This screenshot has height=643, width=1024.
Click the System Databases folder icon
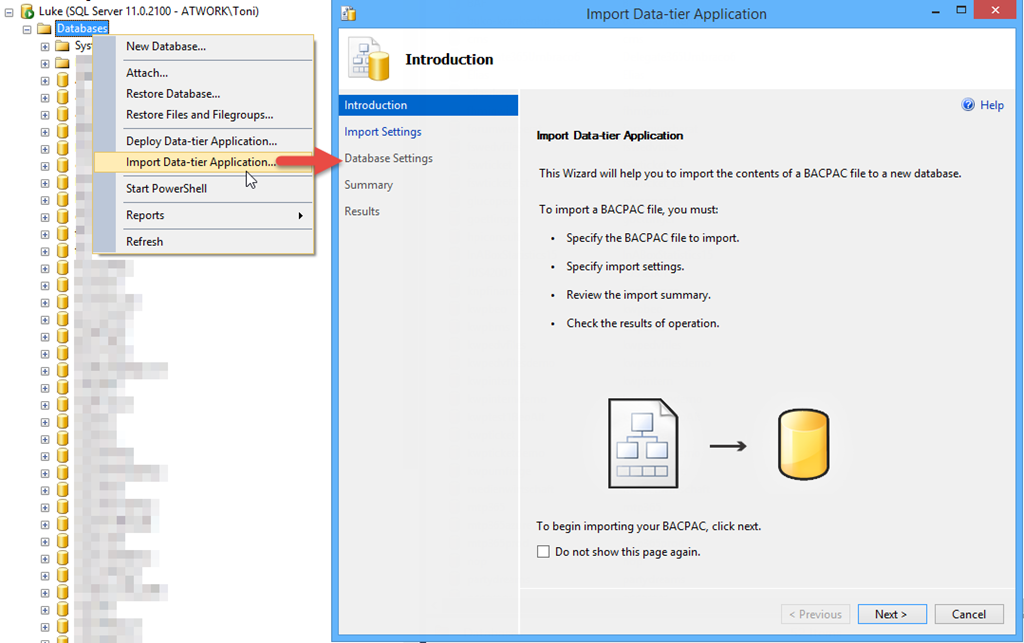tap(62, 46)
